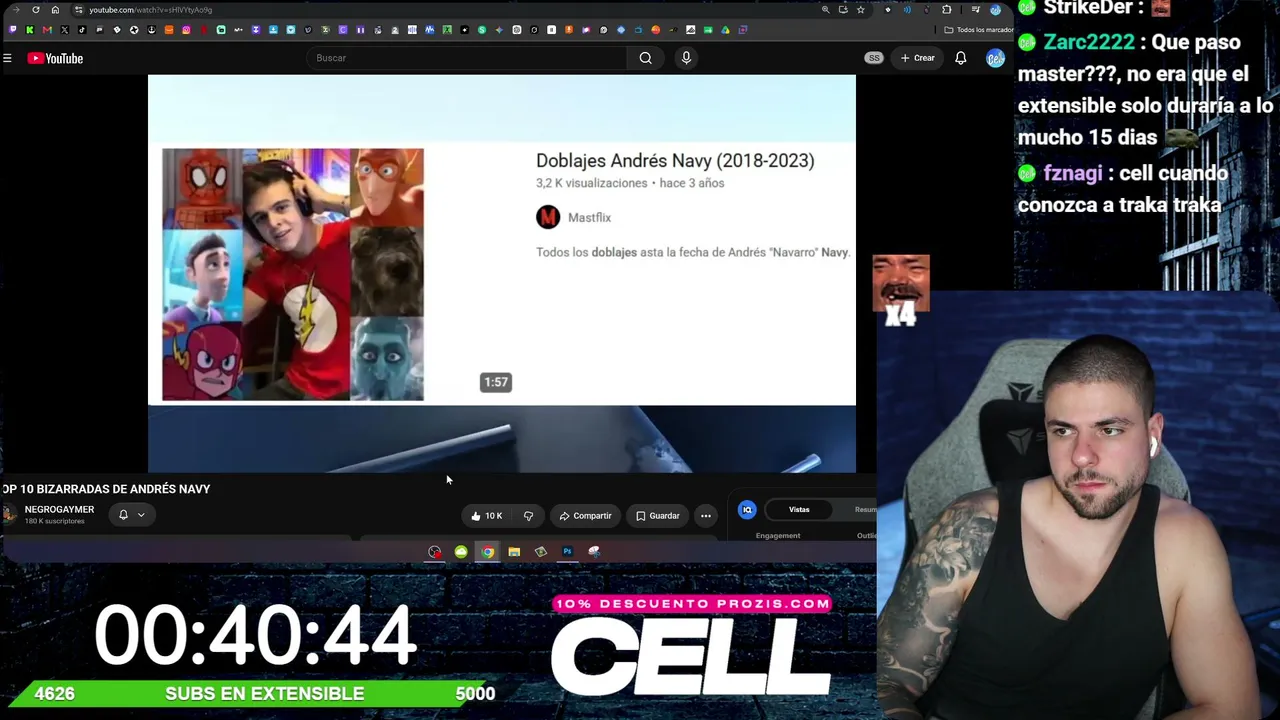The width and height of the screenshot is (1280, 720).
Task: Focus the Buscar search field
Action: click(x=468, y=58)
